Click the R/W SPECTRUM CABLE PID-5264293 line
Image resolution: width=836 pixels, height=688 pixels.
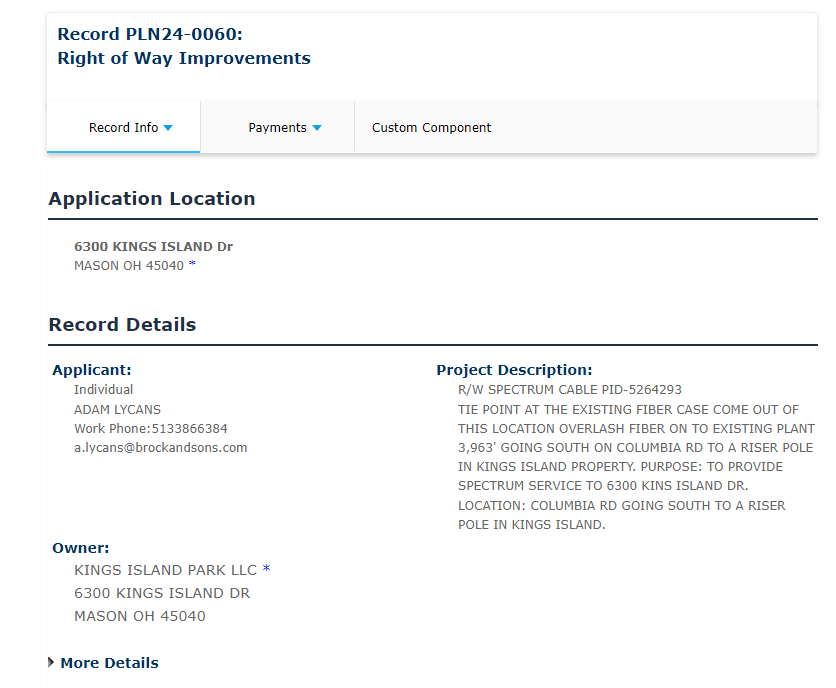pos(569,390)
